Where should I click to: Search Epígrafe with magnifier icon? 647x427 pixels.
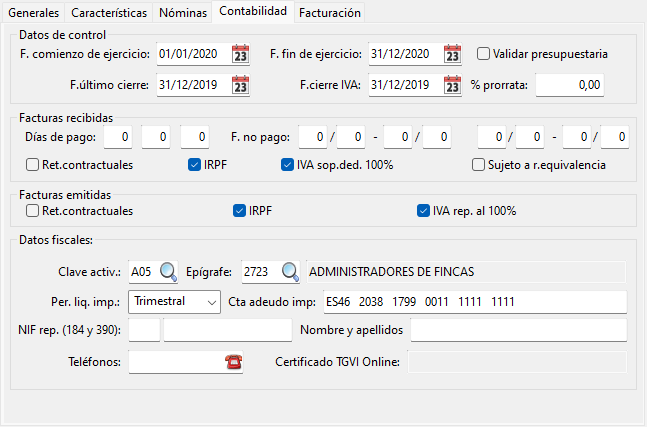point(290,272)
